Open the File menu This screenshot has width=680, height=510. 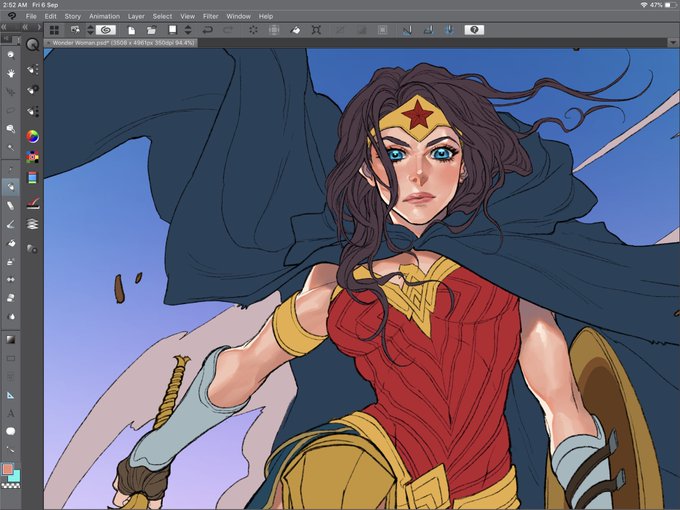[31, 16]
